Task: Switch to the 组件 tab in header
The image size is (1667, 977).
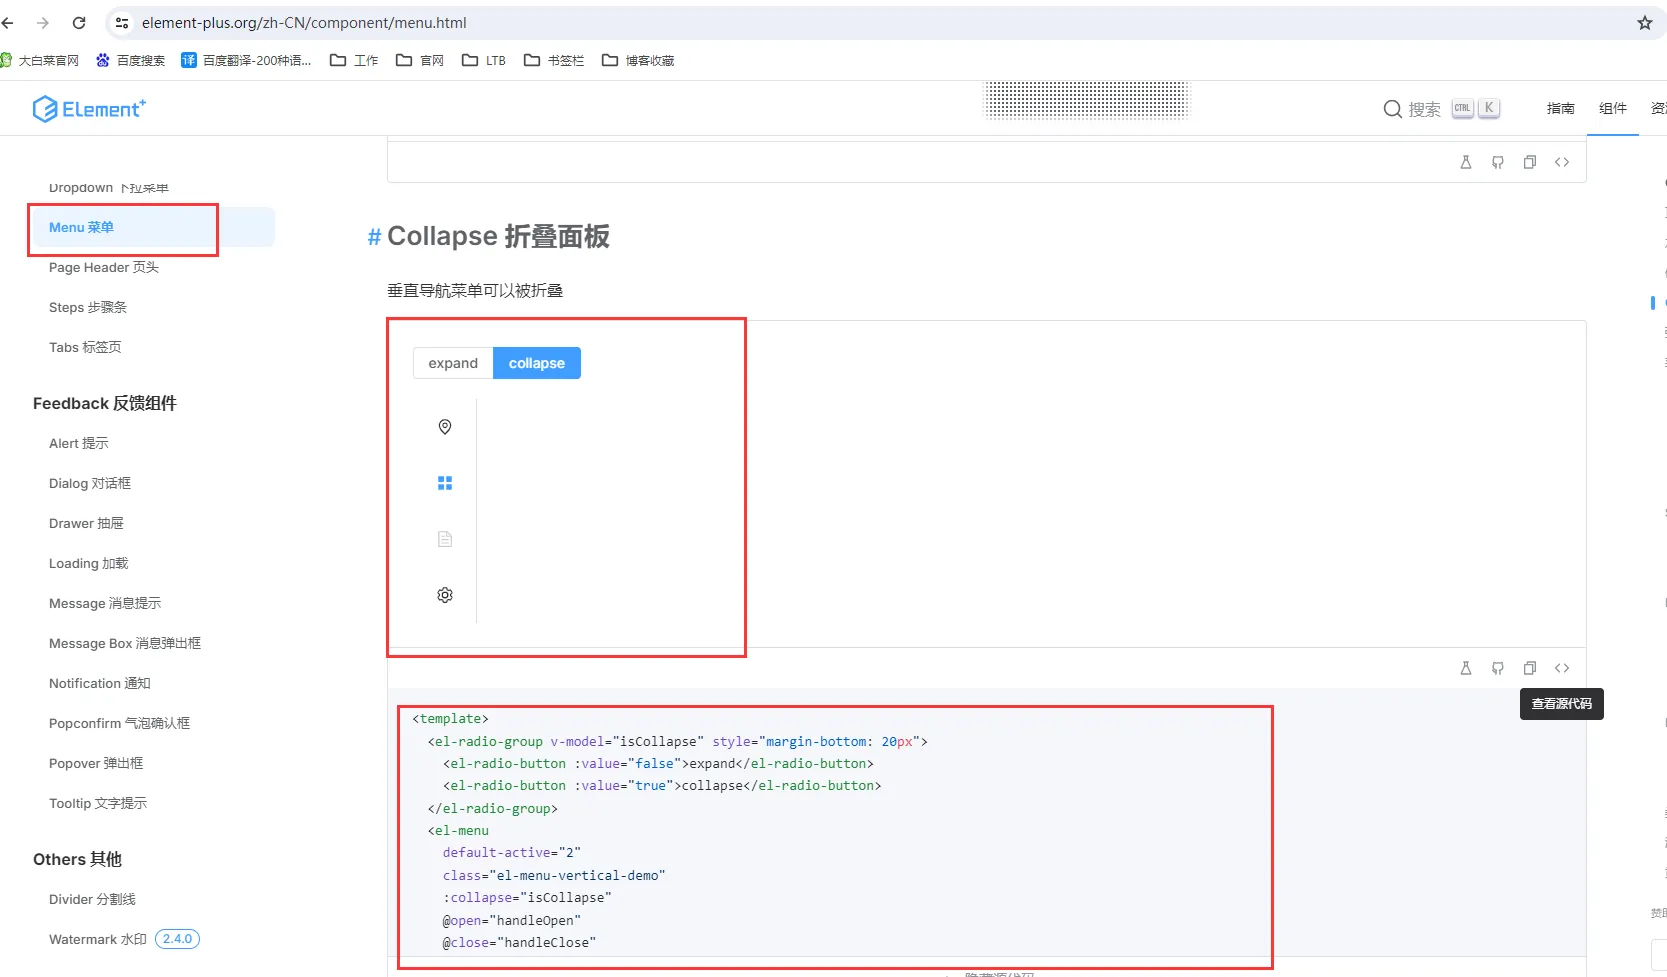Action: coord(1613,109)
